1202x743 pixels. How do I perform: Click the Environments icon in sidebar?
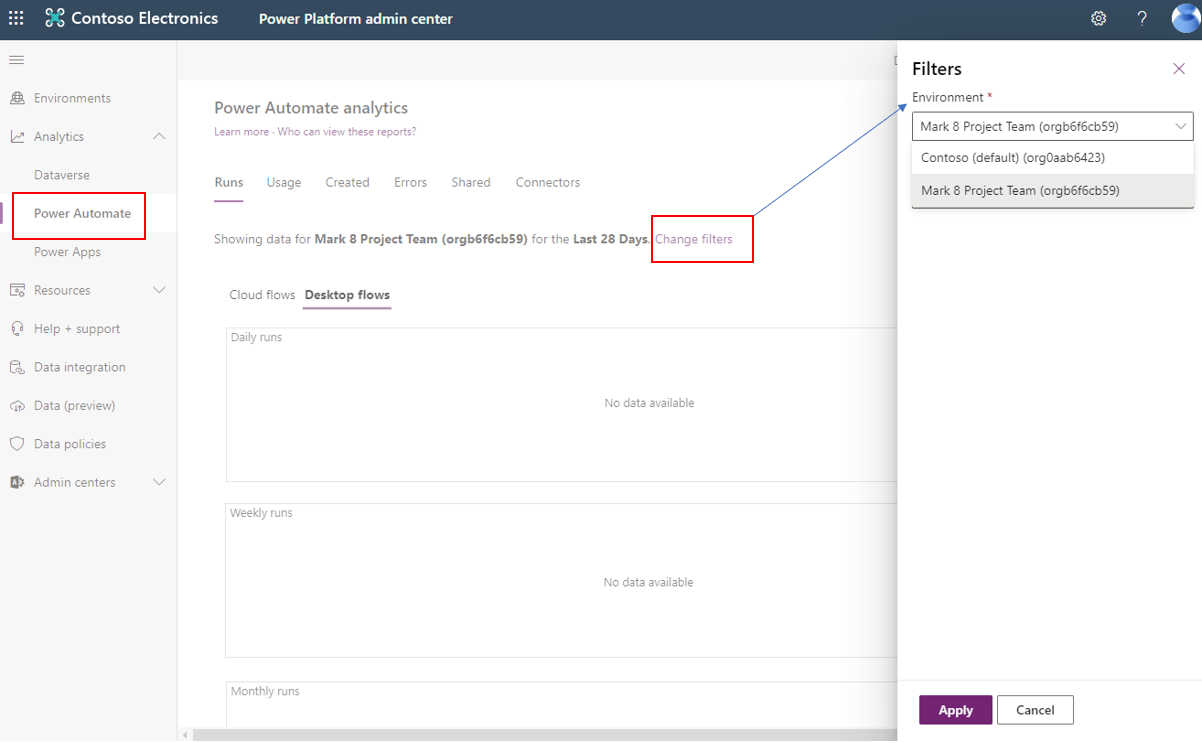click(17, 98)
